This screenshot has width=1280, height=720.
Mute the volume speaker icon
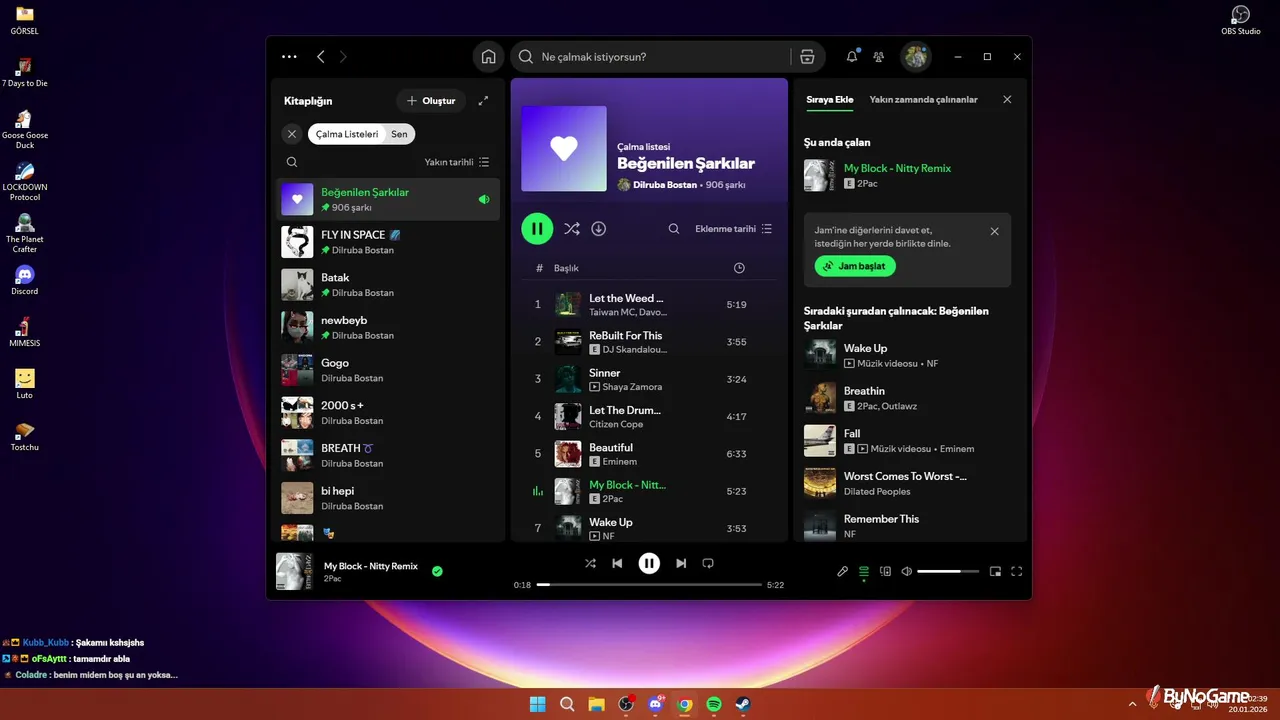point(906,572)
